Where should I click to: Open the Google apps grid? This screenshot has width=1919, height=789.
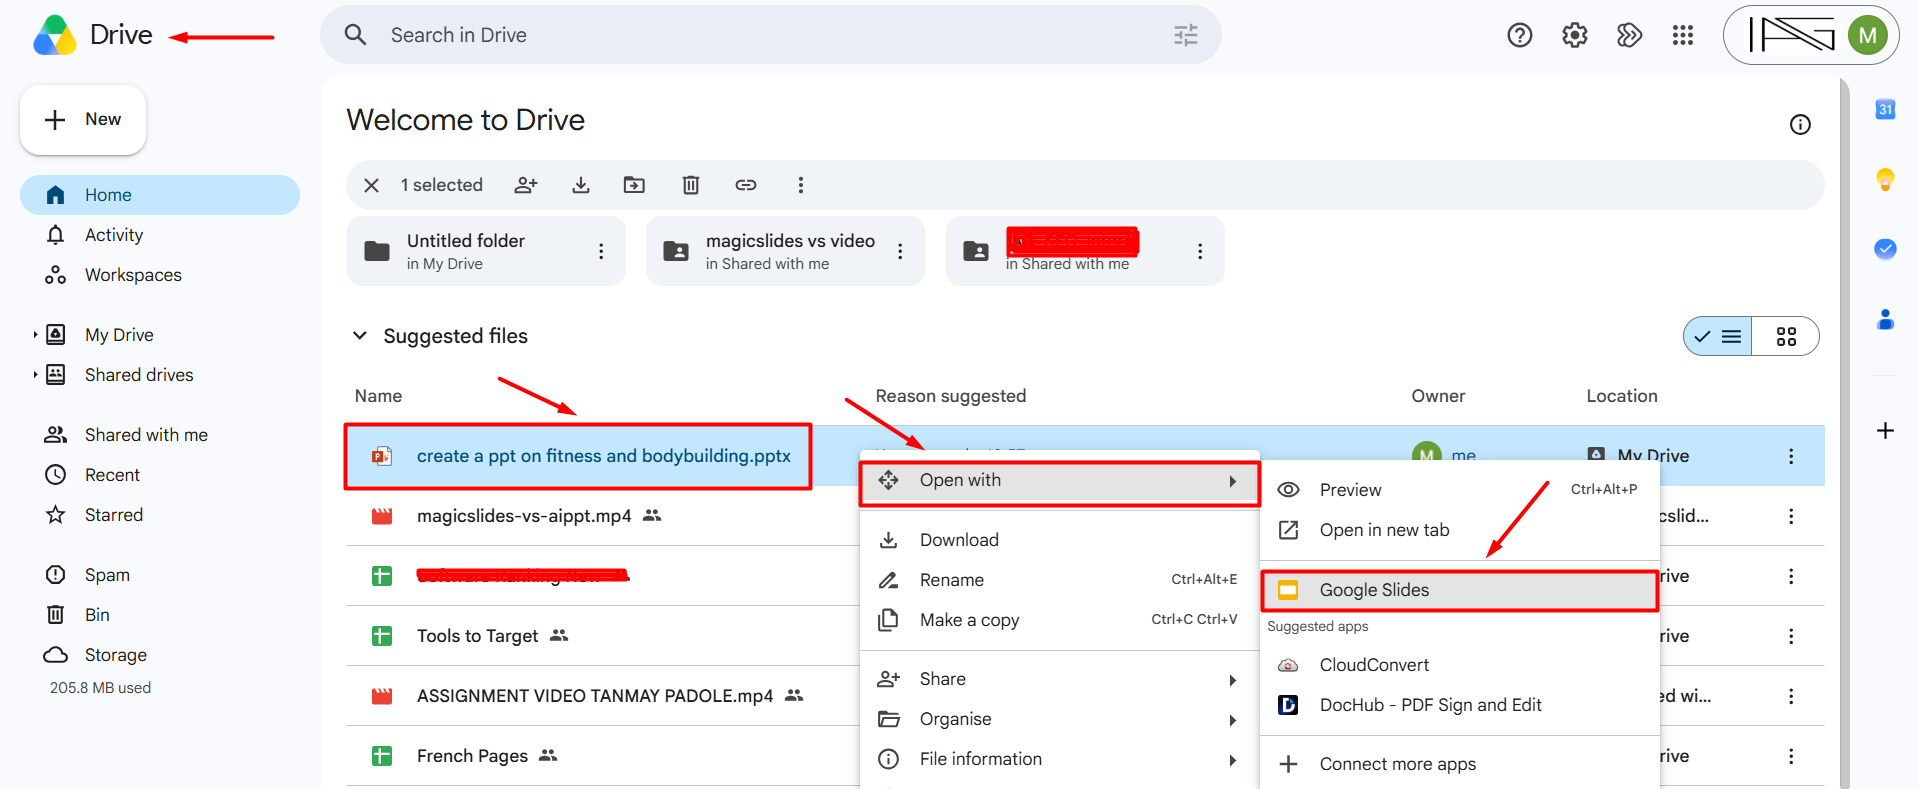1683,36
